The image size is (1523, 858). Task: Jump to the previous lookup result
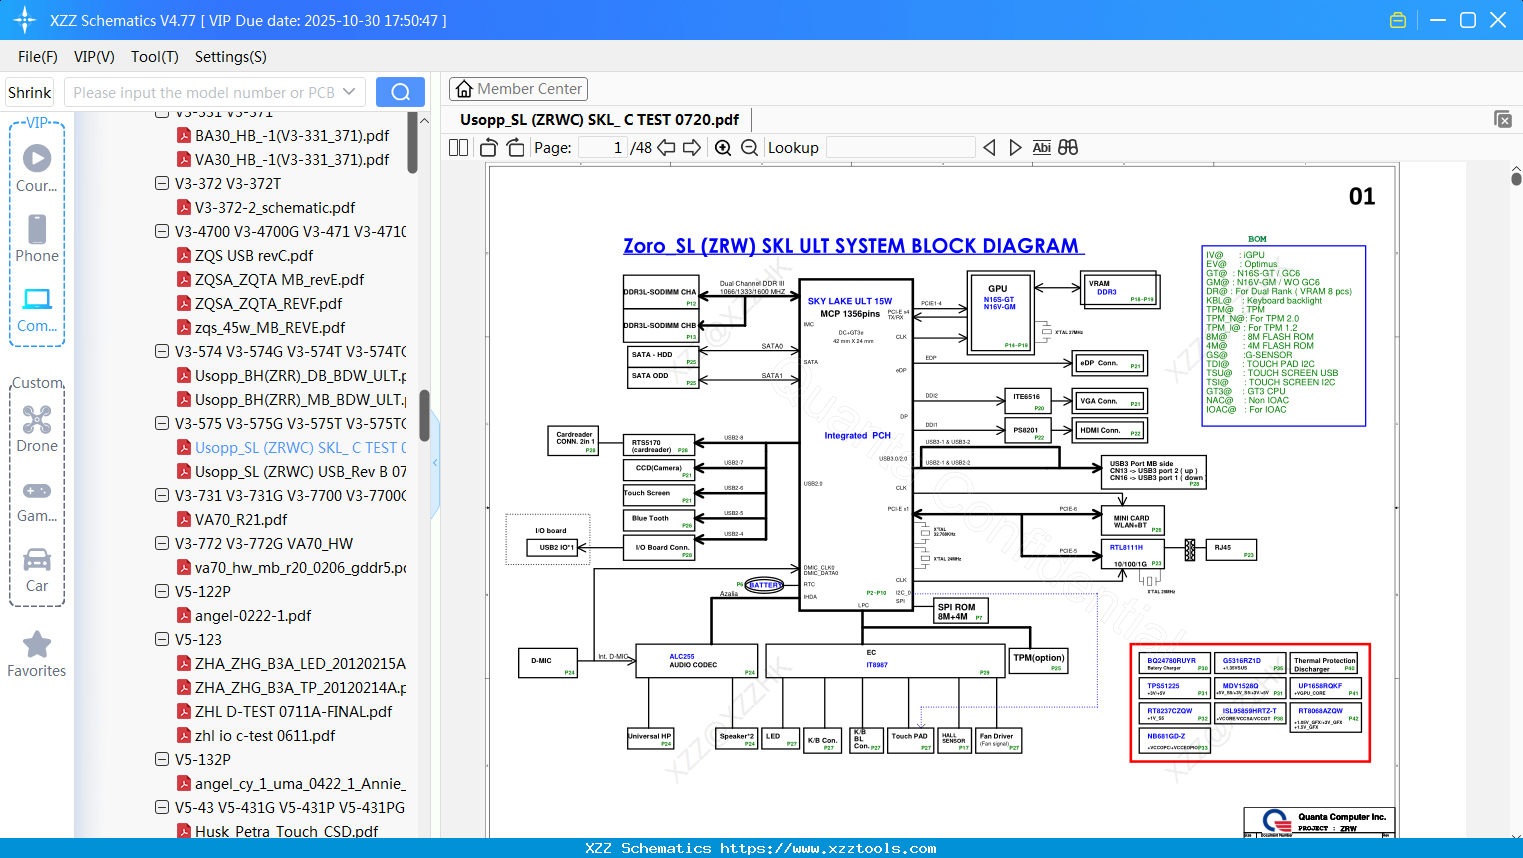tap(989, 148)
